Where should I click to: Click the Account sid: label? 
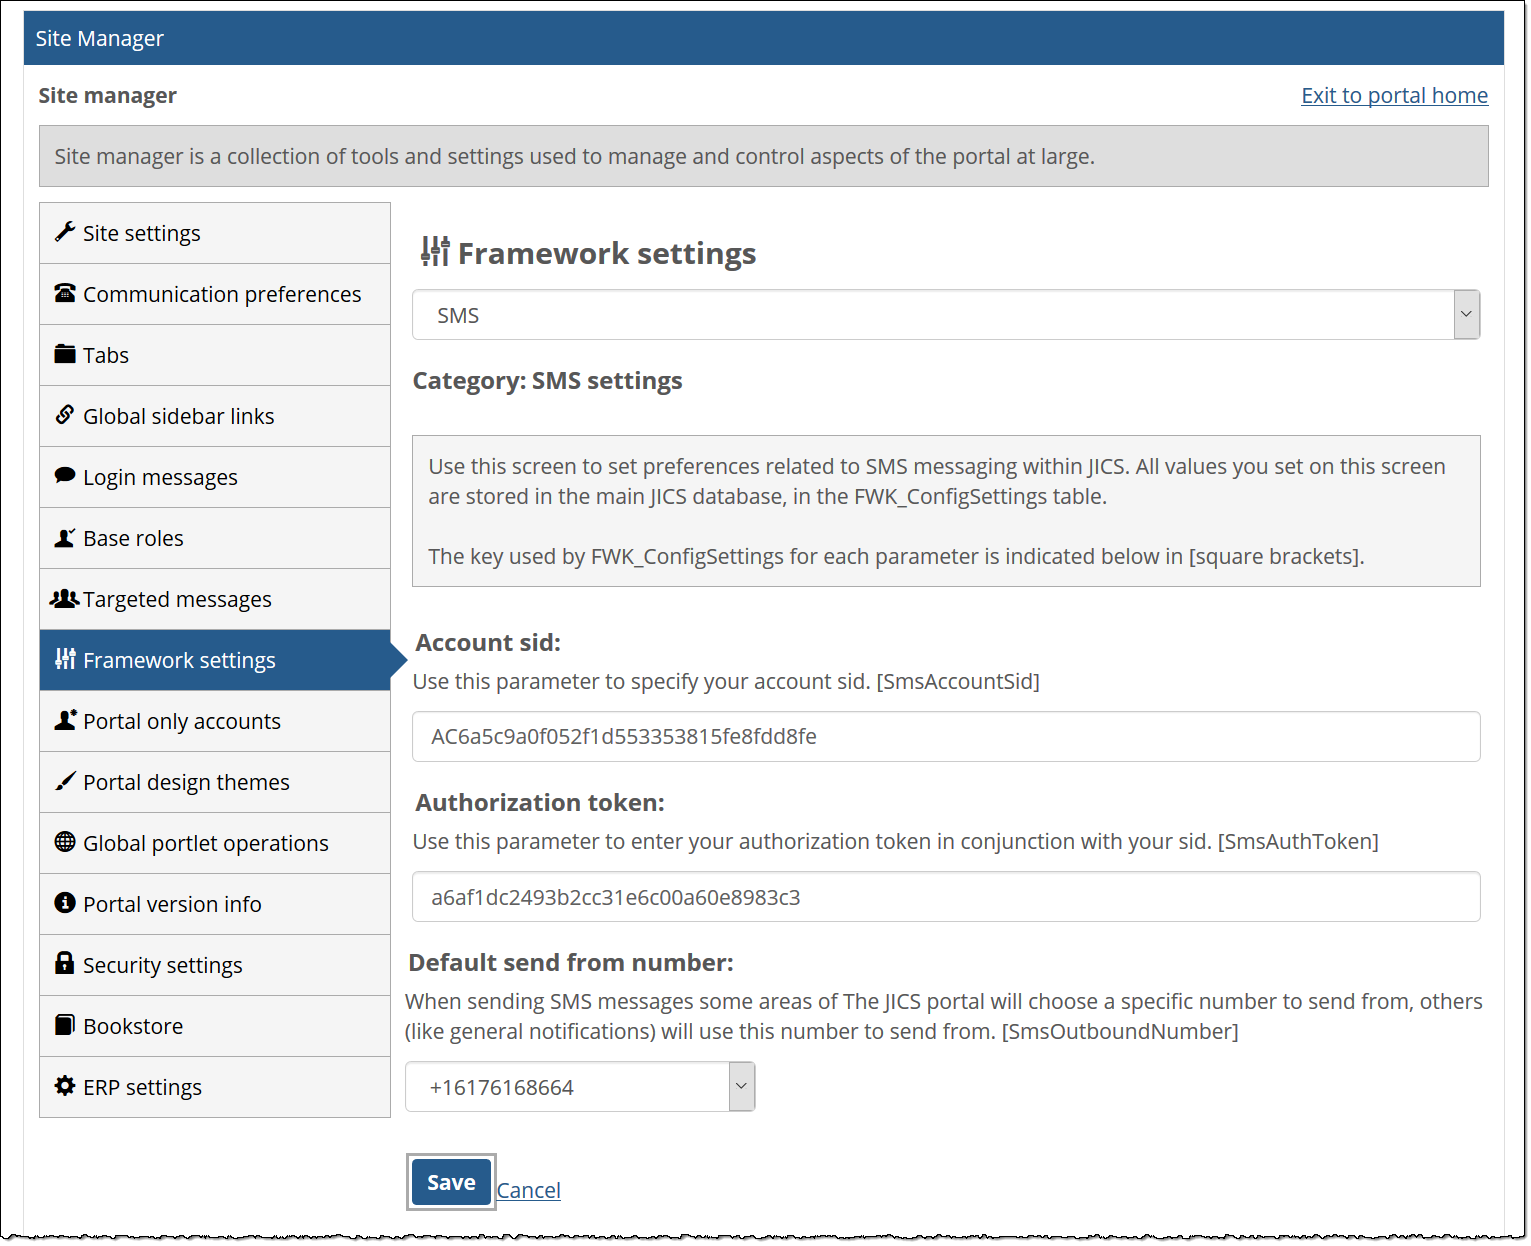pyautogui.click(x=488, y=642)
